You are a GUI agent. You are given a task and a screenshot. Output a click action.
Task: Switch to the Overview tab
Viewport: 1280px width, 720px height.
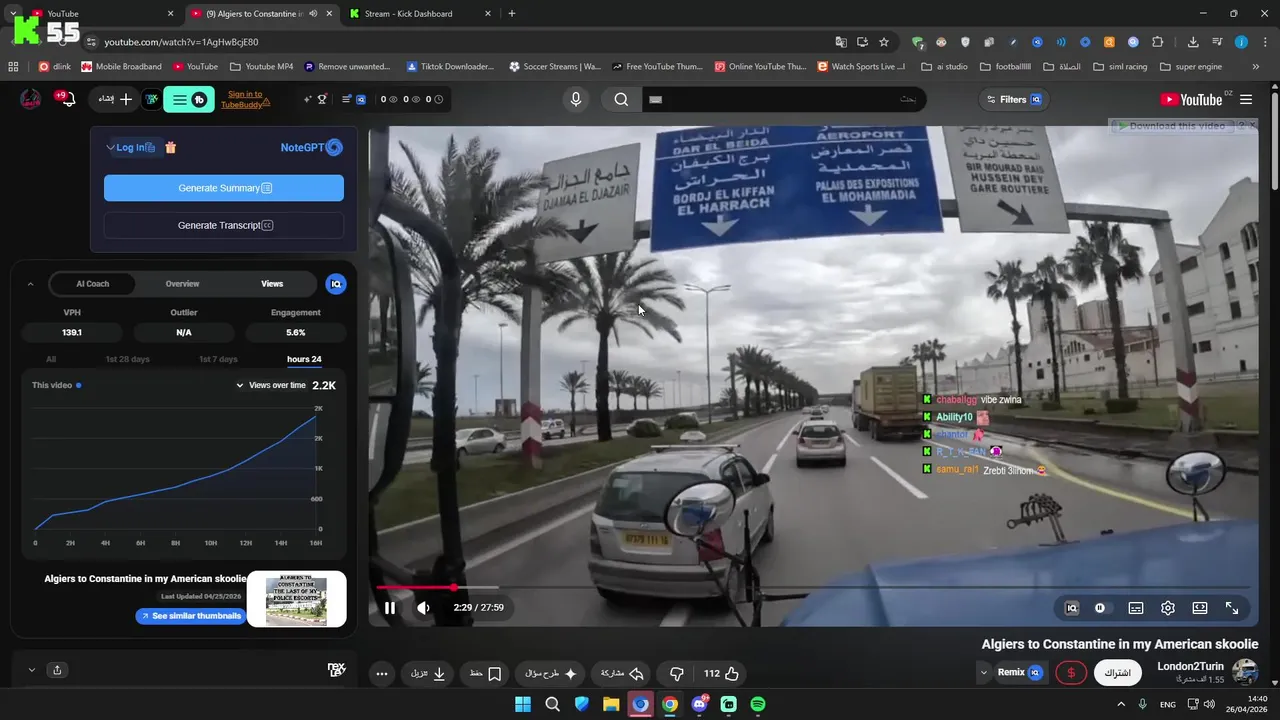182,284
